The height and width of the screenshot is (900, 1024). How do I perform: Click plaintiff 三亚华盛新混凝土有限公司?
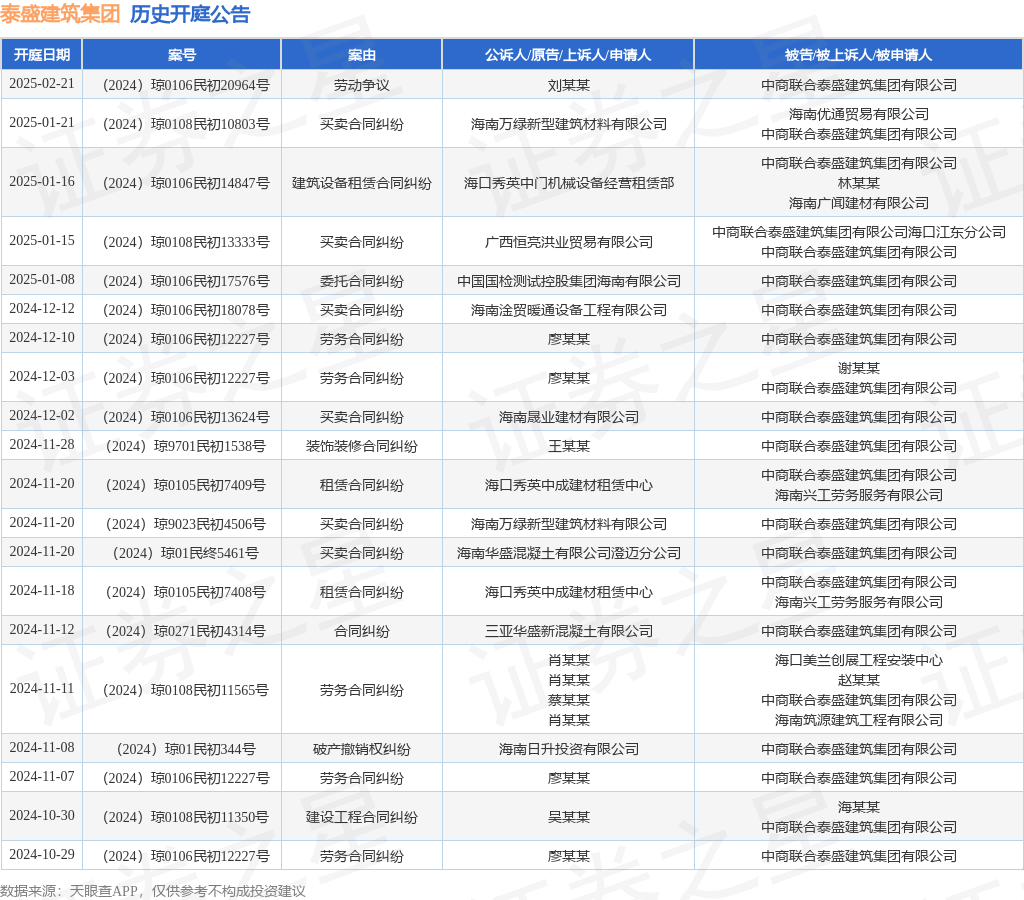coord(568,632)
